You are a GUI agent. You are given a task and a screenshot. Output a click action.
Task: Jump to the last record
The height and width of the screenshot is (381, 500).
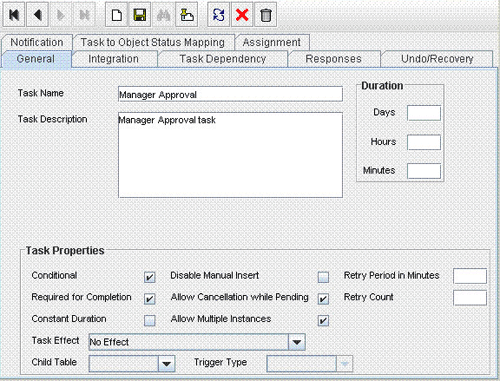[84, 15]
